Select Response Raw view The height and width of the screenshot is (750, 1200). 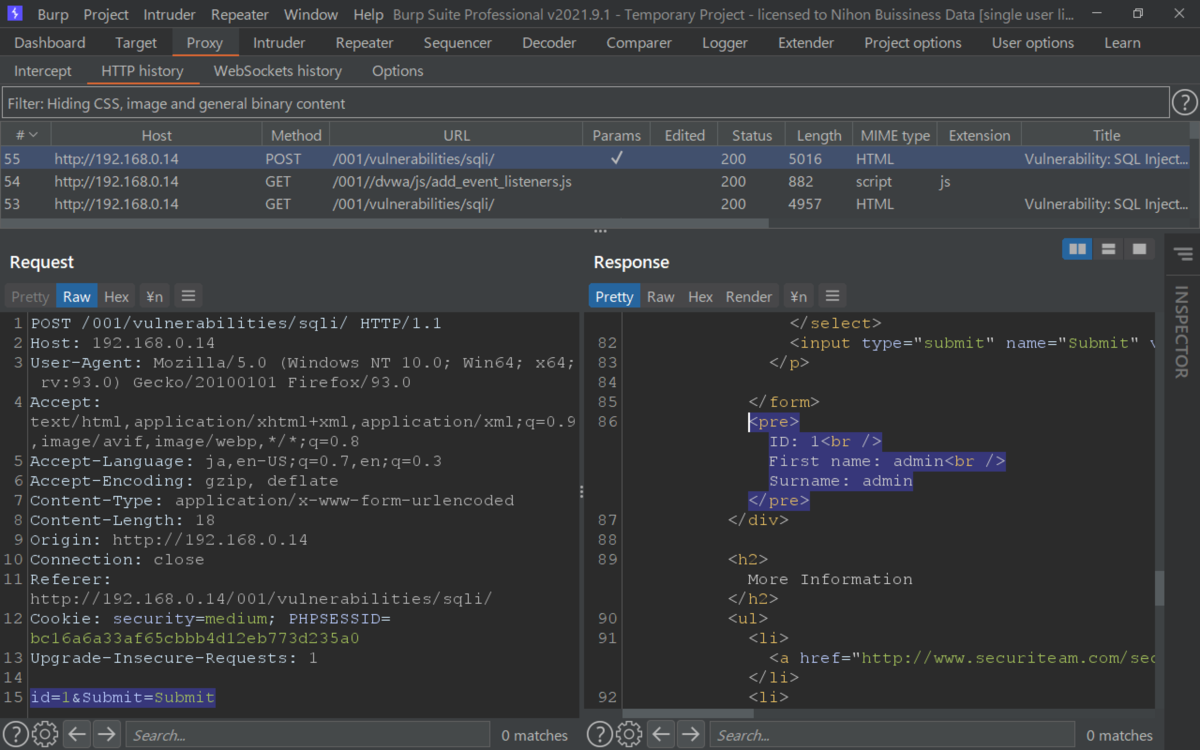coord(661,296)
